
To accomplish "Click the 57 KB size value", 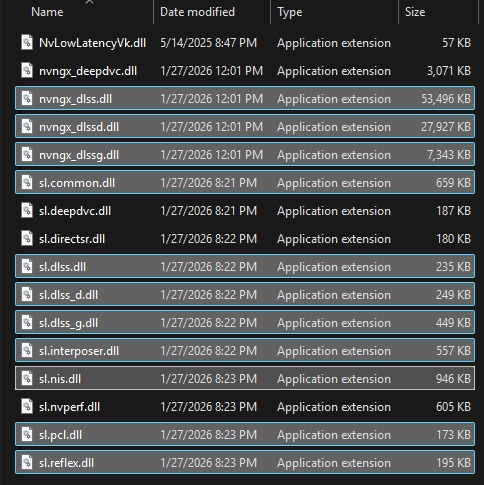I will [456, 43].
